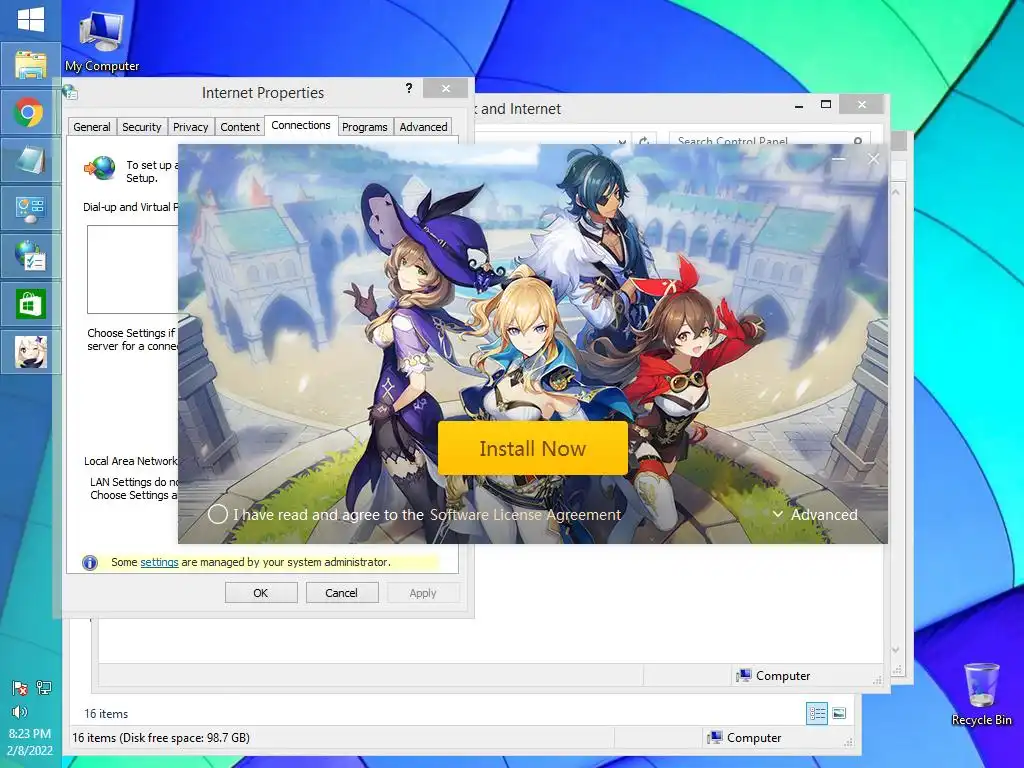This screenshot has height=768, width=1024.
Task: Click the Install Now button
Action: point(533,448)
